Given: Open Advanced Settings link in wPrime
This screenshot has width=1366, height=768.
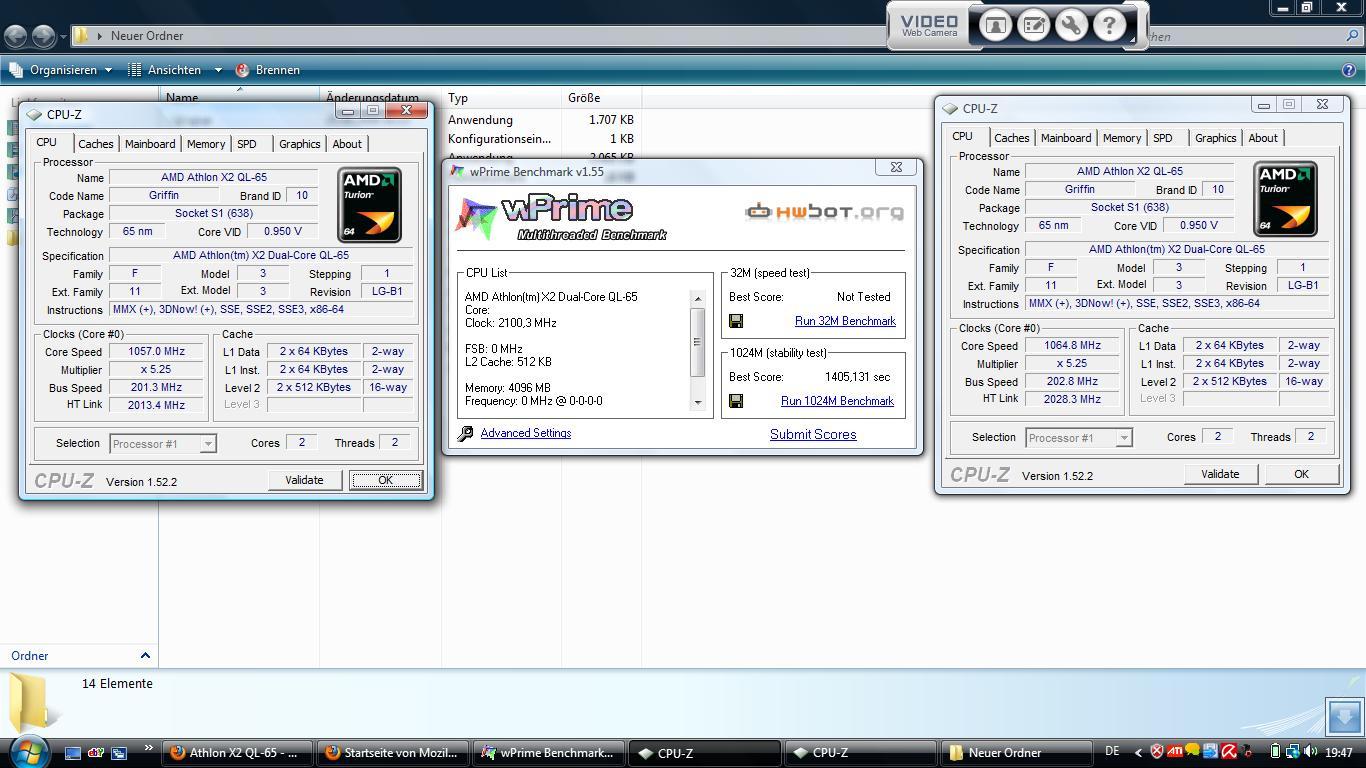Looking at the screenshot, I should point(525,433).
